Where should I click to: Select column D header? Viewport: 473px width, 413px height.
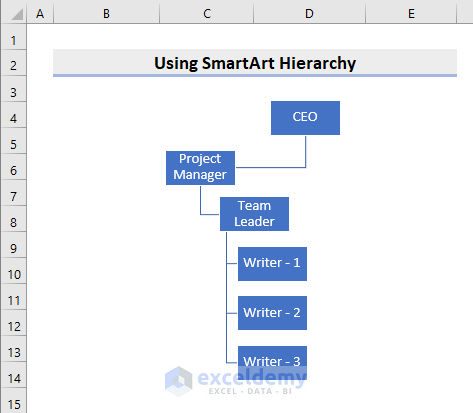tap(309, 13)
